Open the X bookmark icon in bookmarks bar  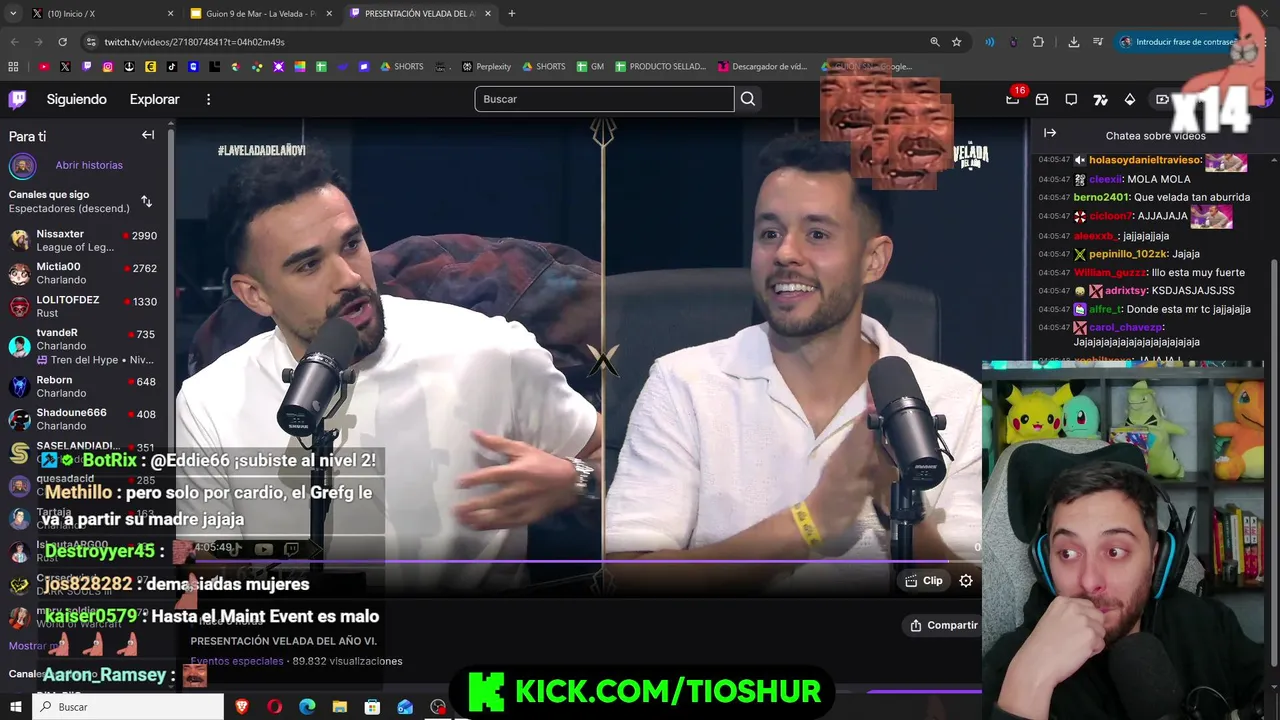(x=65, y=67)
